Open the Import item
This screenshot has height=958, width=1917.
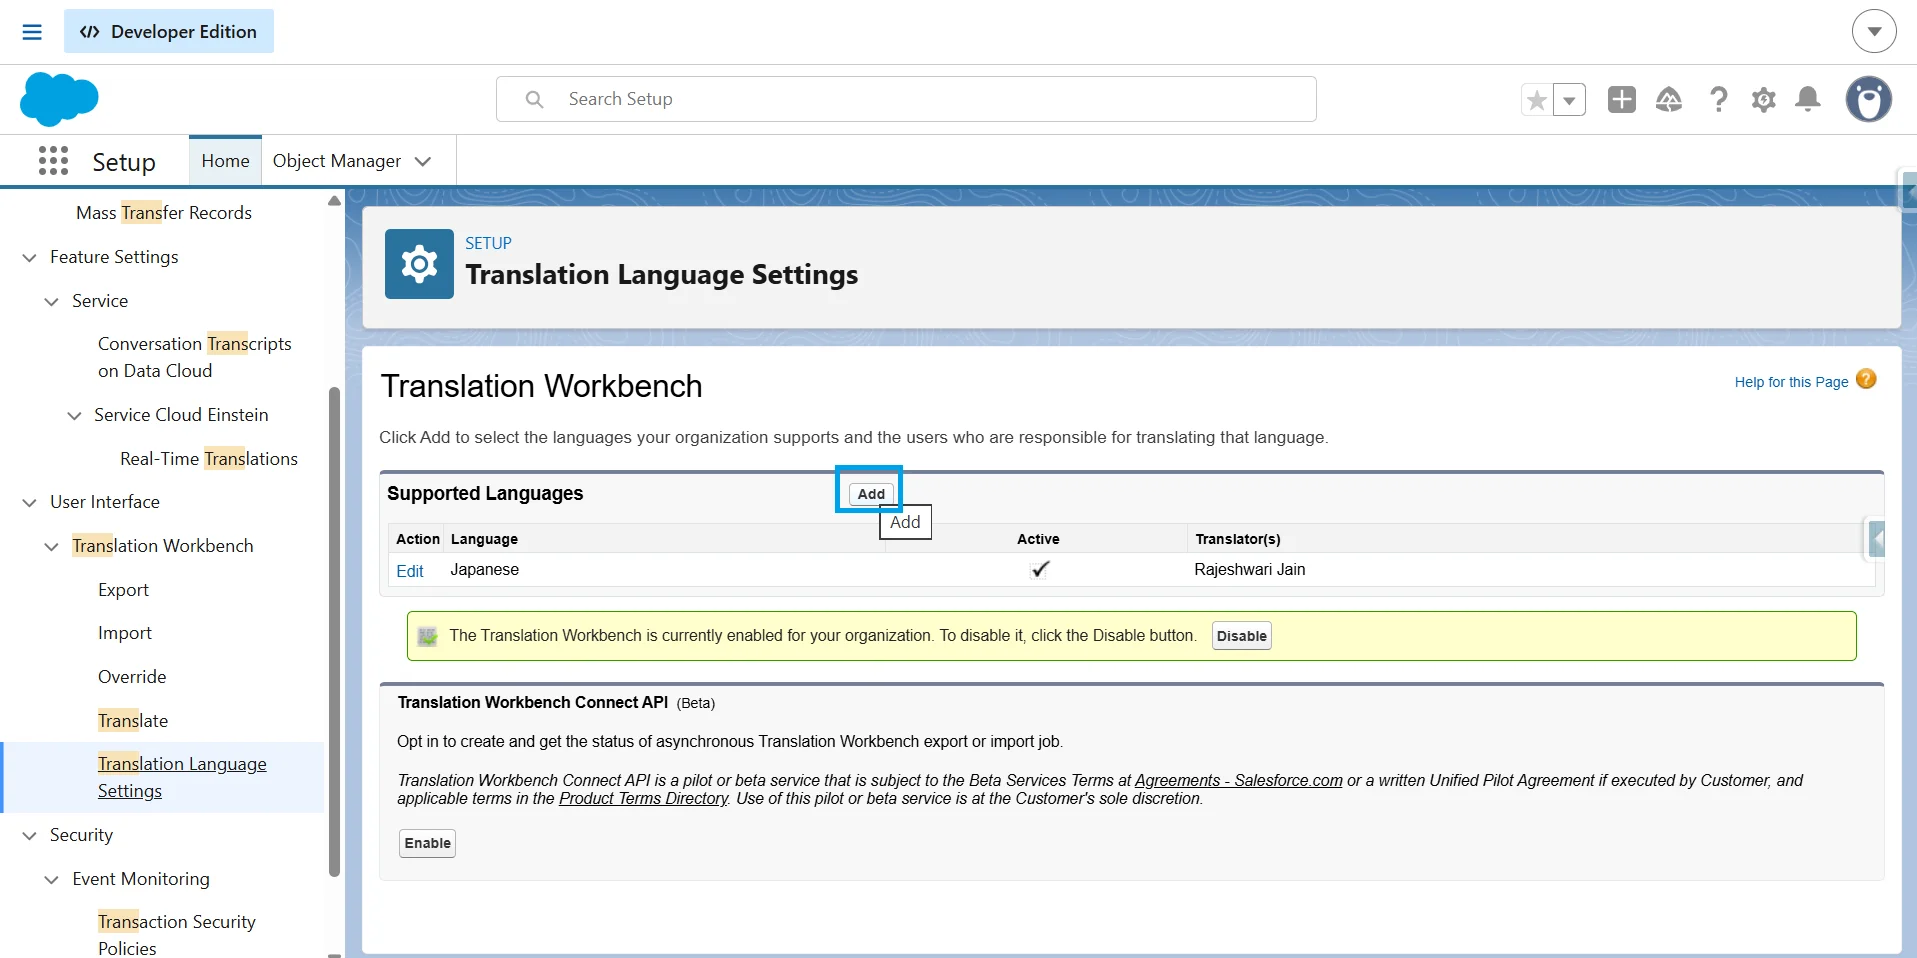(x=125, y=633)
